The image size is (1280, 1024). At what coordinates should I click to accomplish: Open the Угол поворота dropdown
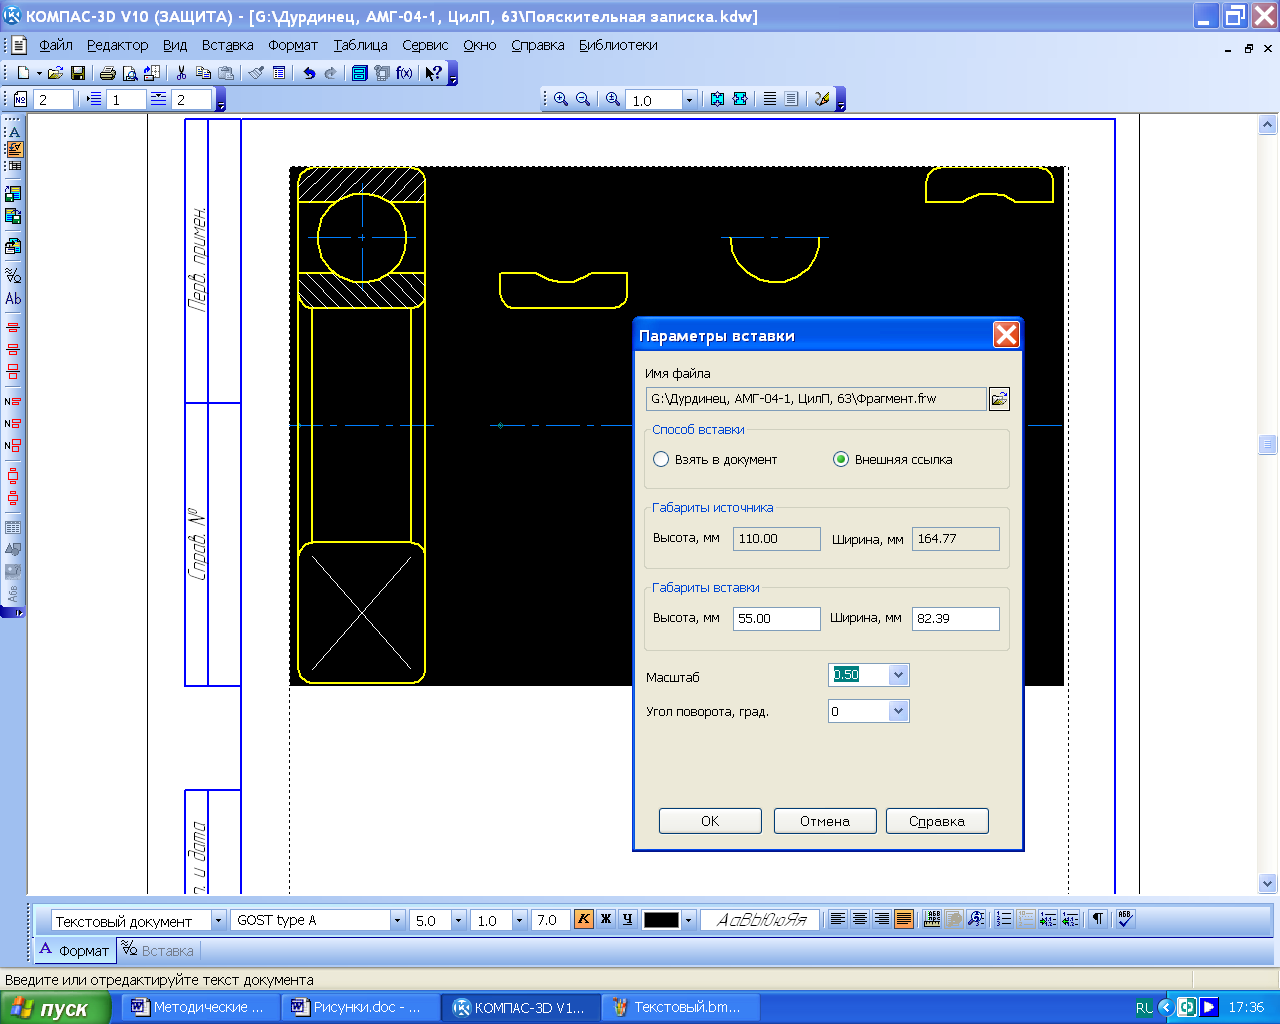[898, 711]
